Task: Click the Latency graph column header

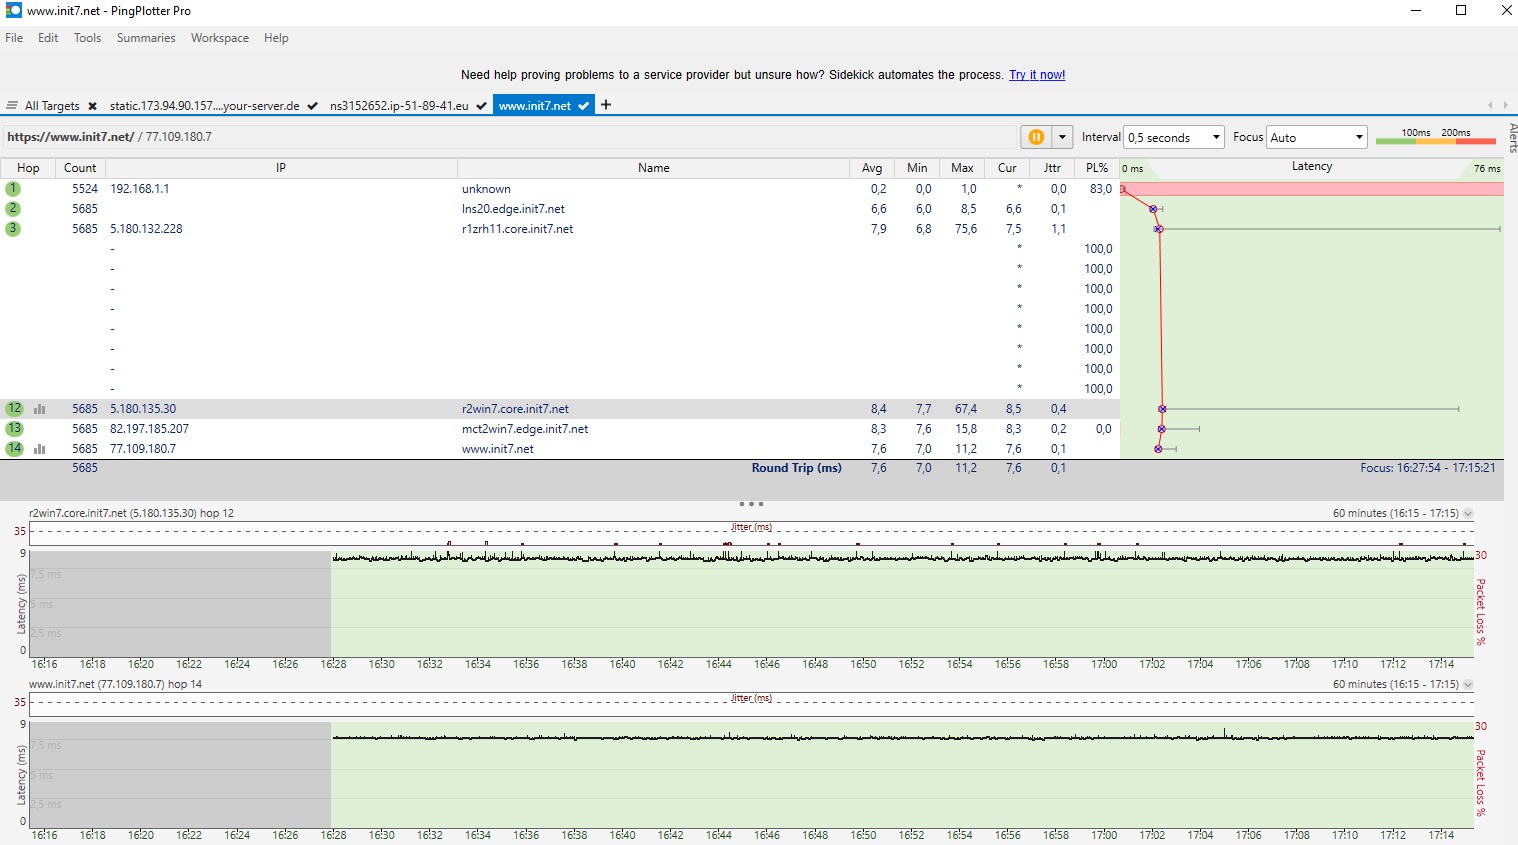Action: coord(1312,167)
